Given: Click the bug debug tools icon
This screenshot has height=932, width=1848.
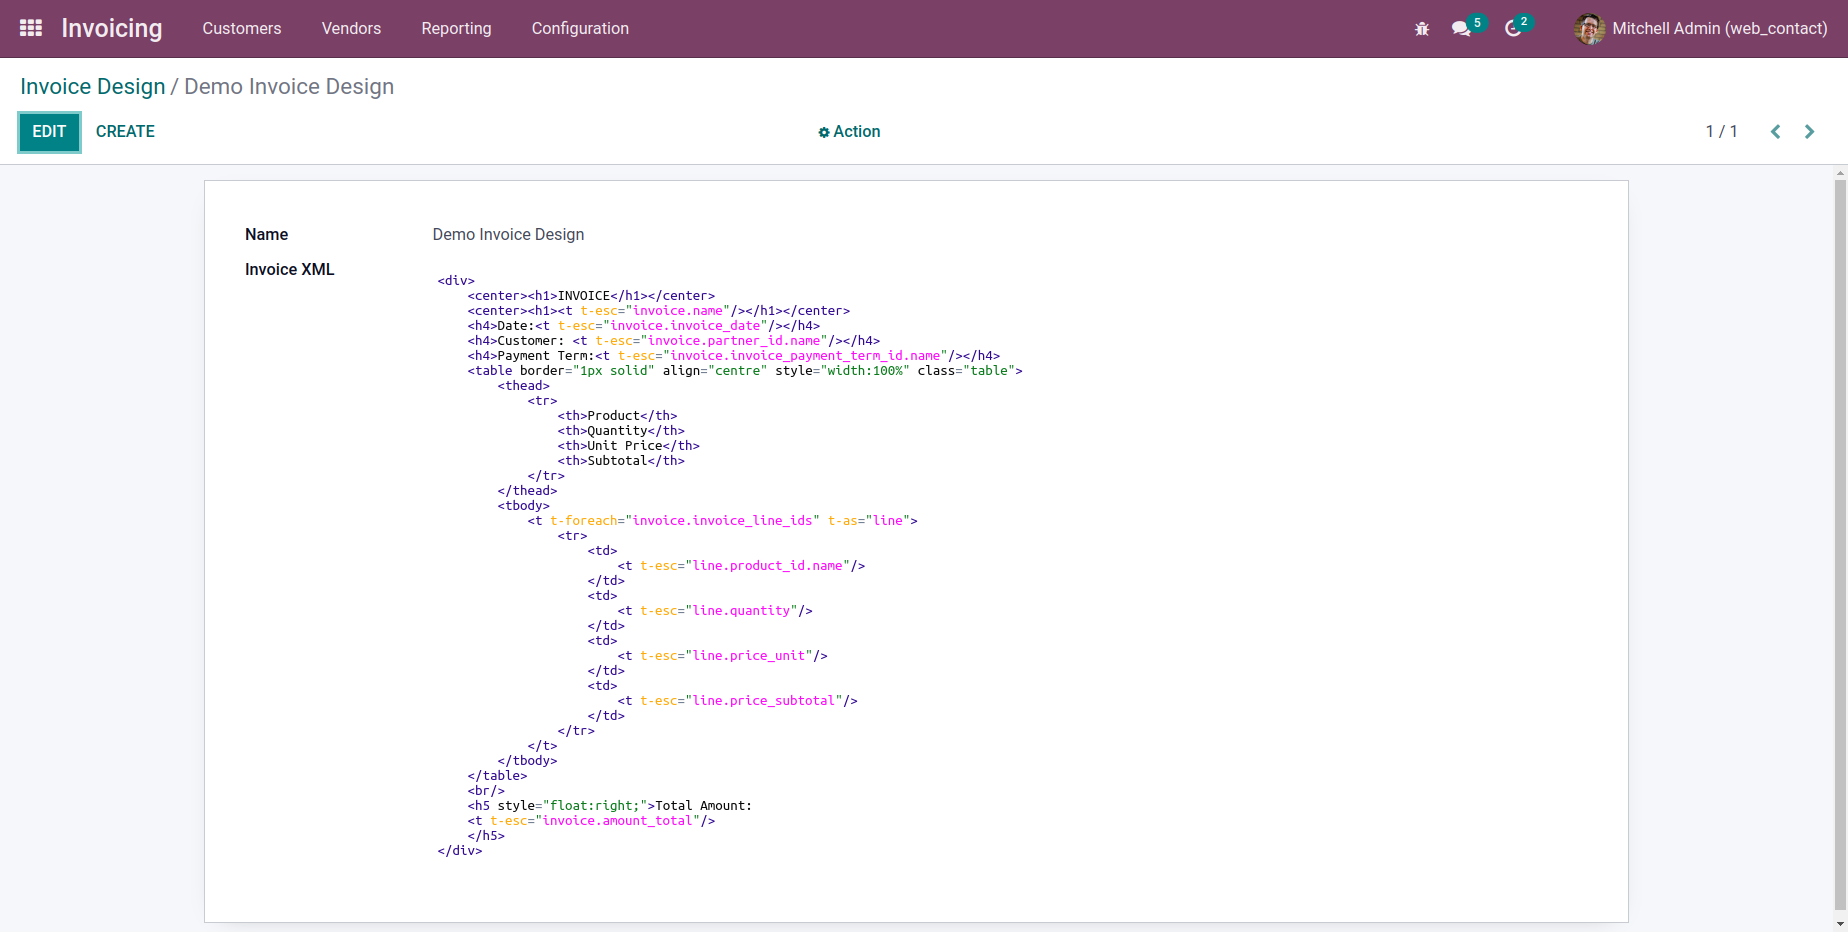Looking at the screenshot, I should click(x=1421, y=29).
